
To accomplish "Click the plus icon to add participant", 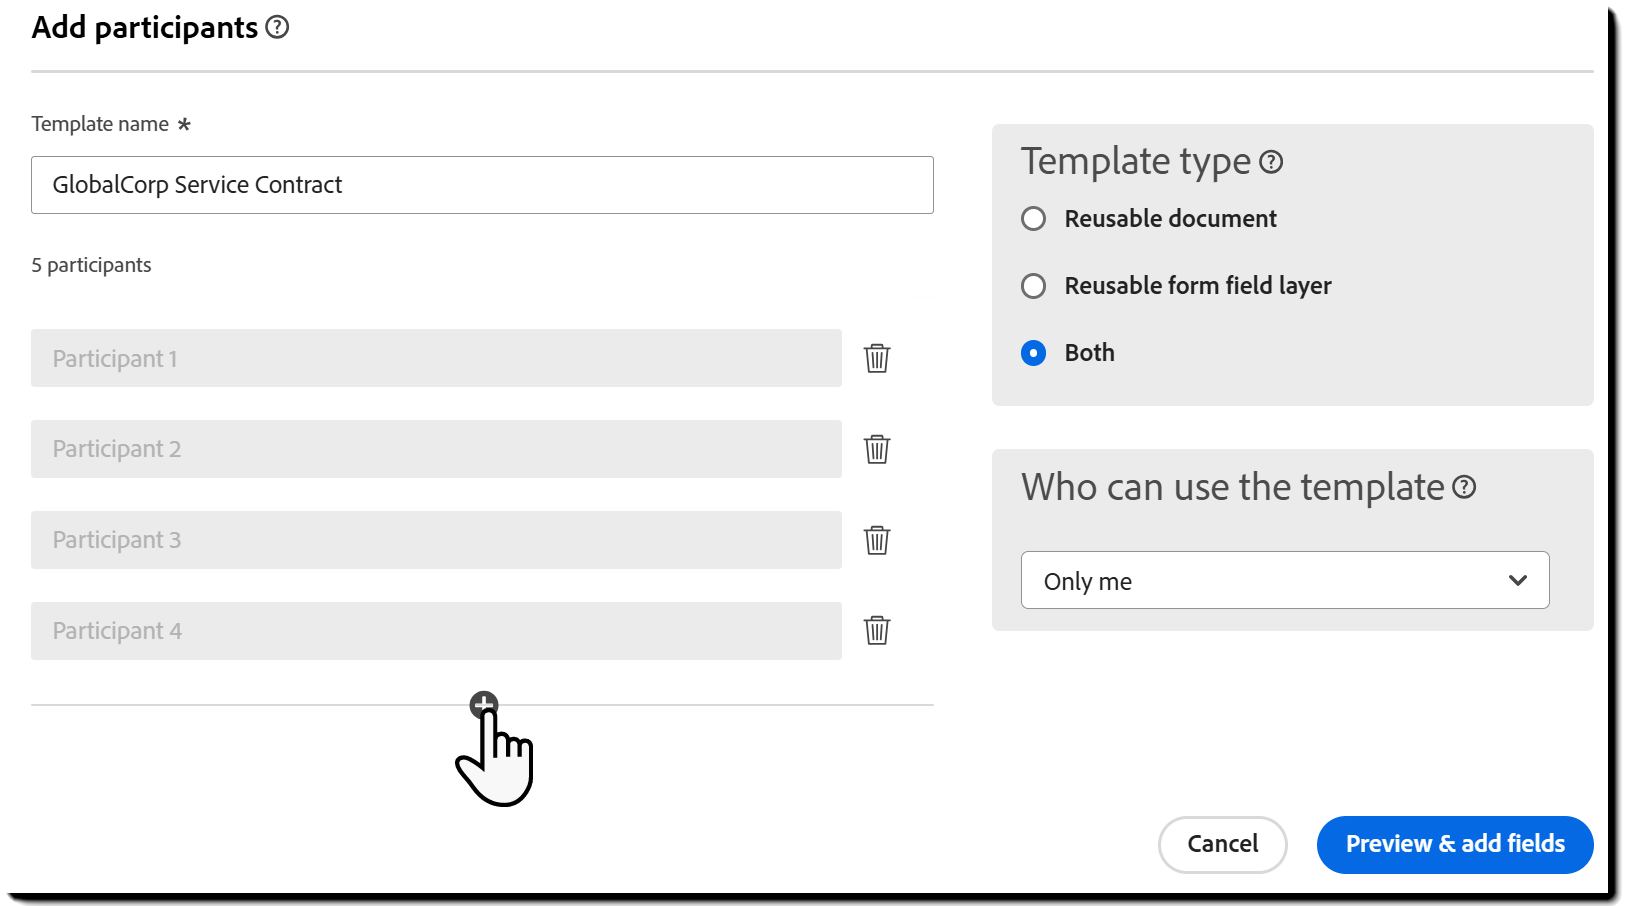I will tap(484, 704).
